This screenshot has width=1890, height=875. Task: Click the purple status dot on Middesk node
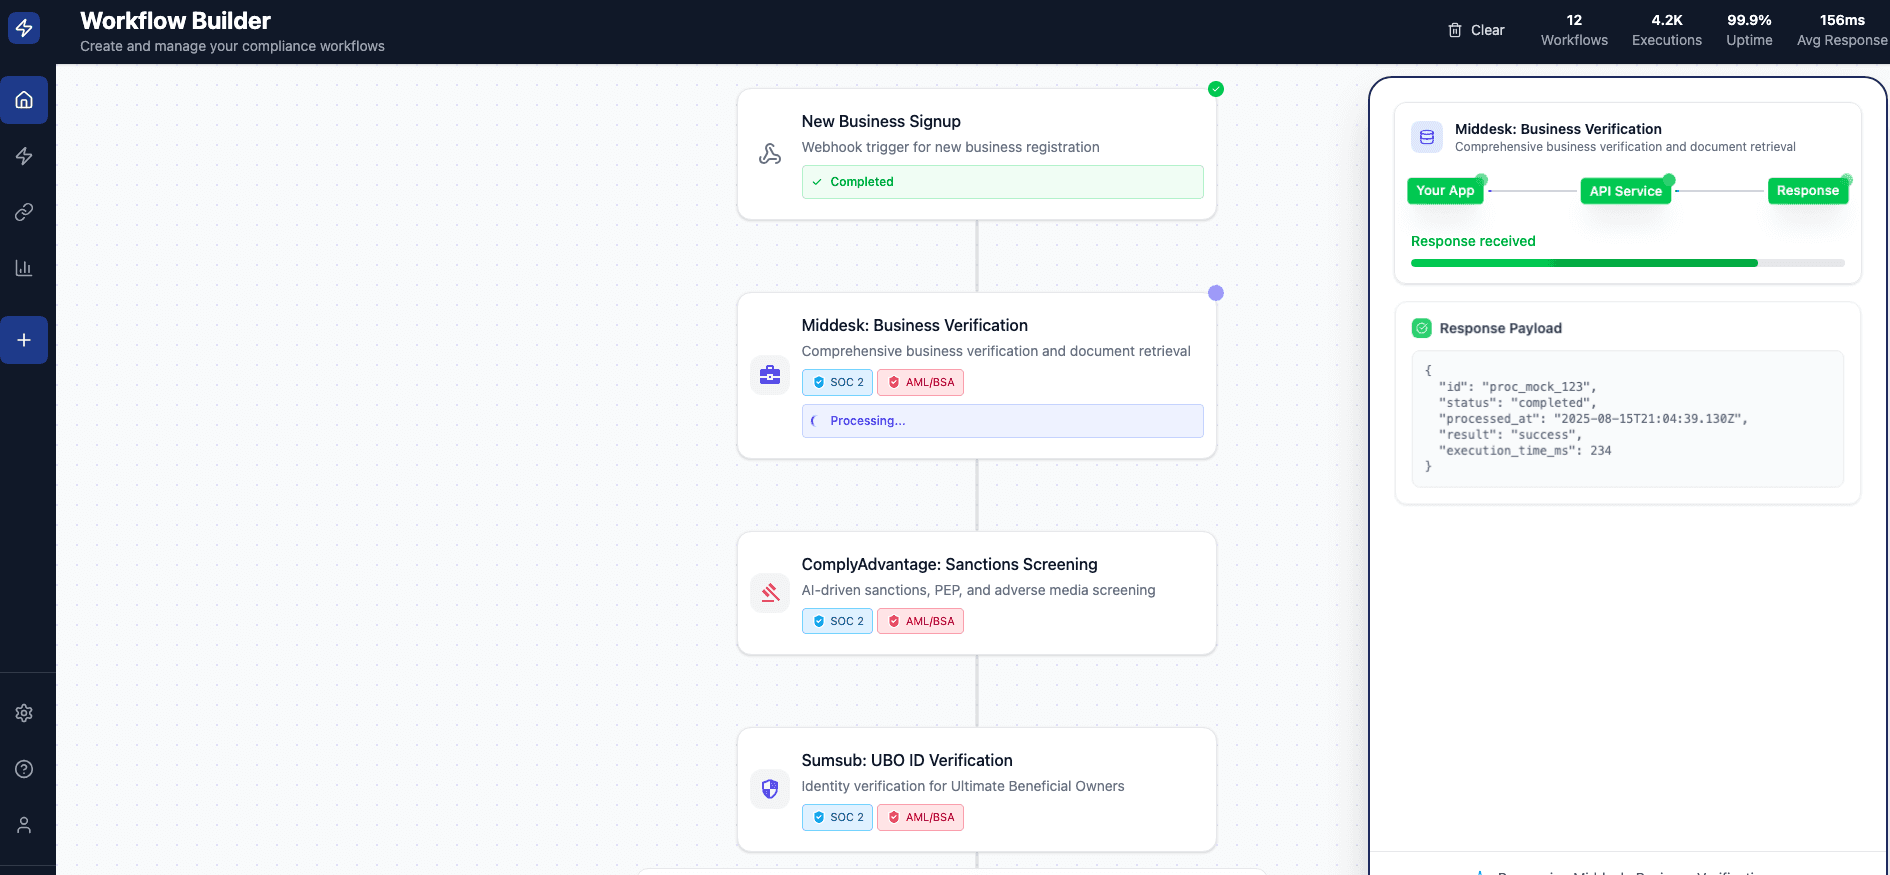click(x=1216, y=293)
